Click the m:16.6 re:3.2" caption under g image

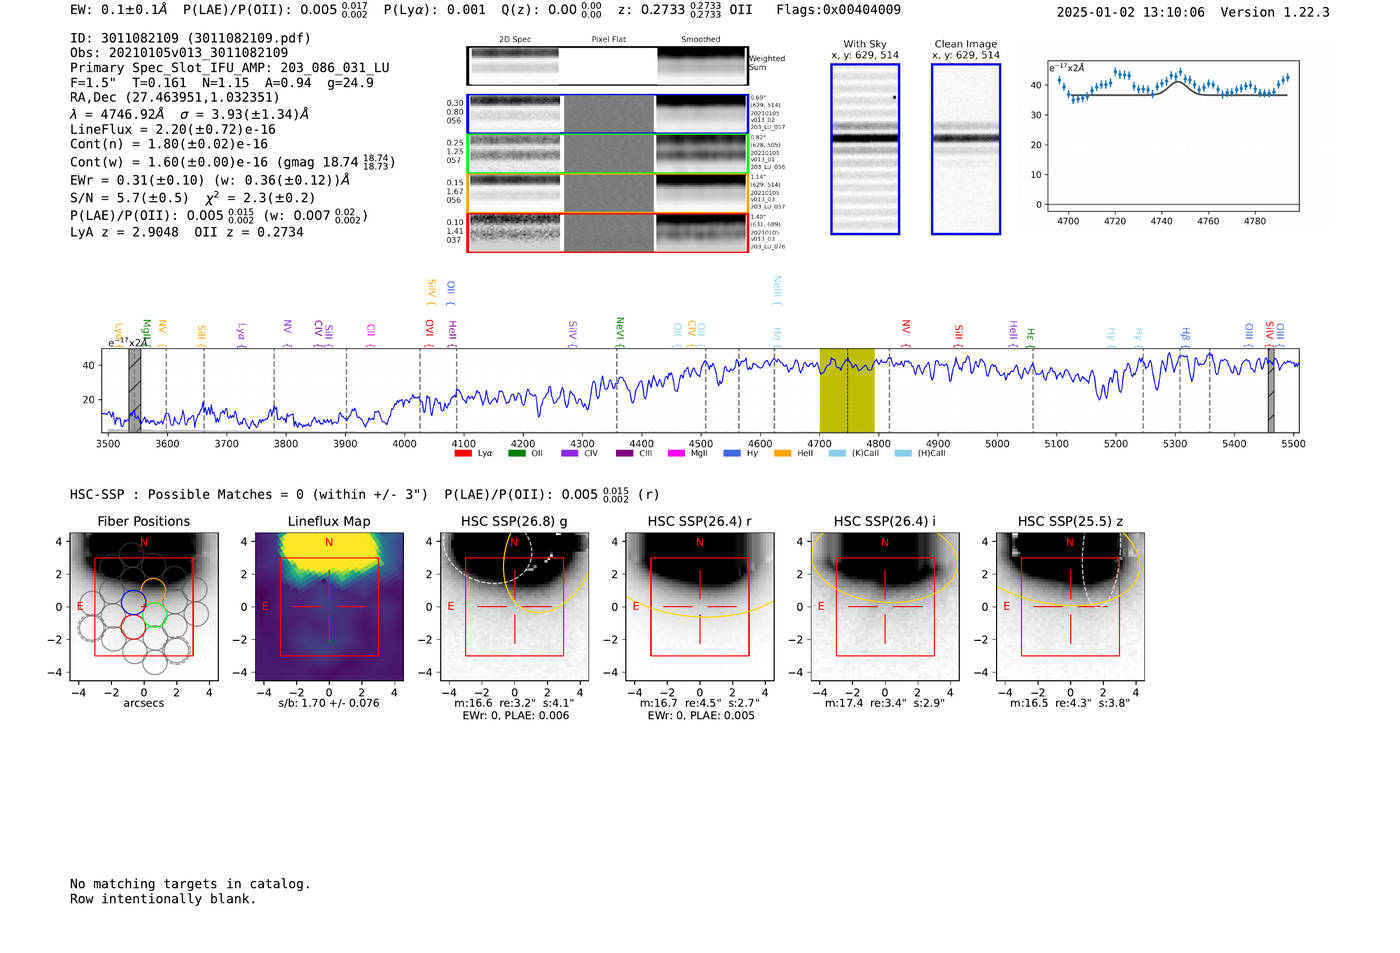click(x=514, y=703)
